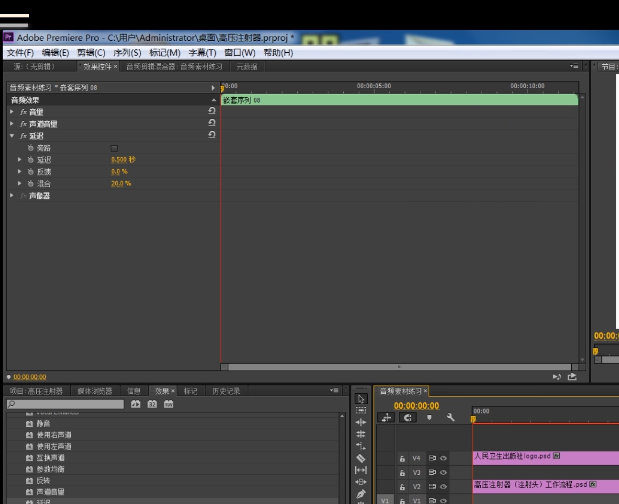The image size is (619, 504).
Task: Enable the 旁路 bypass checkbox
Action: [114, 148]
